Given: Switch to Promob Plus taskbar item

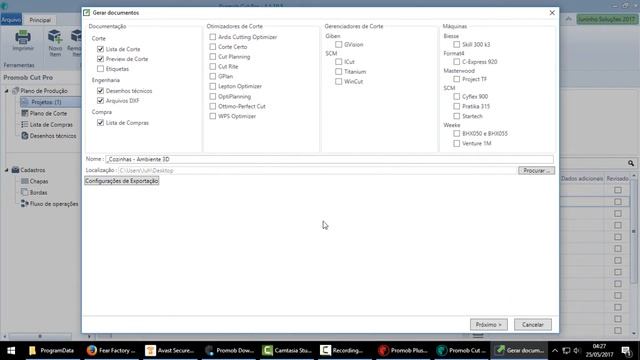Looking at the screenshot, I should coord(403,350).
